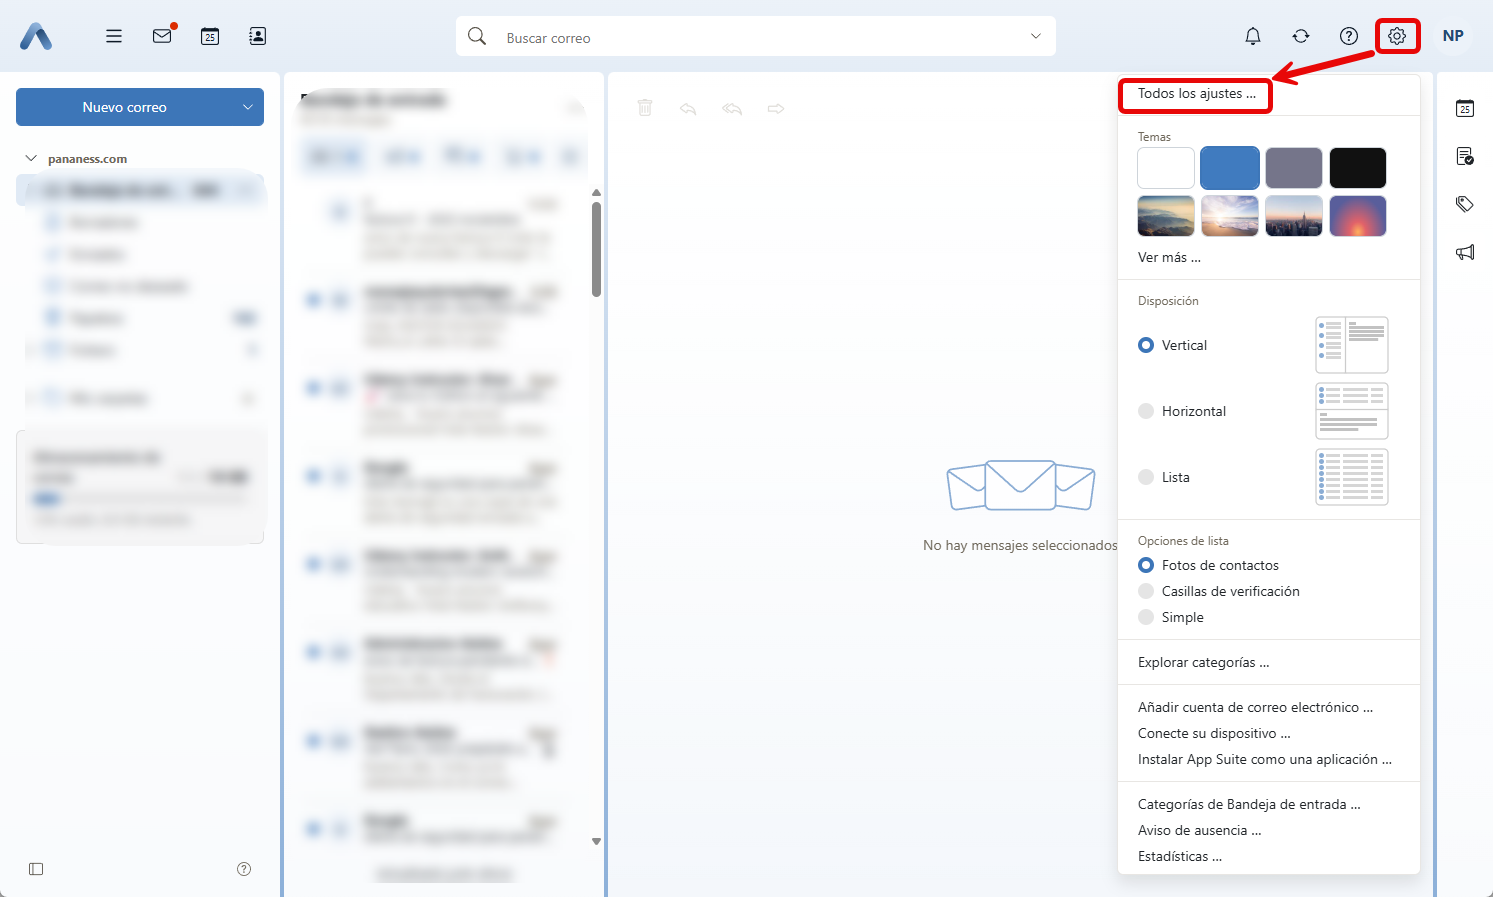Image resolution: width=1493 pixels, height=897 pixels.
Task: Open the help question mark icon in top bar
Action: [x=1348, y=36]
